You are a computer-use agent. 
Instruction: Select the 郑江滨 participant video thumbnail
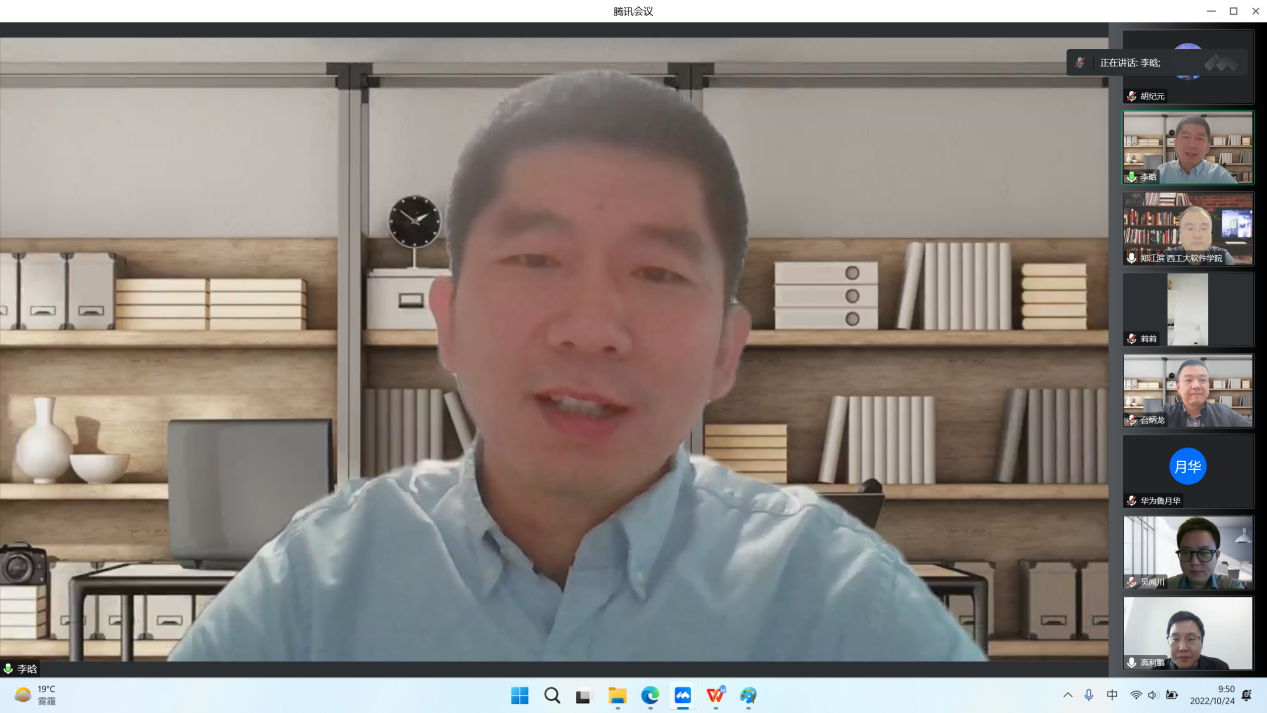coord(1188,228)
